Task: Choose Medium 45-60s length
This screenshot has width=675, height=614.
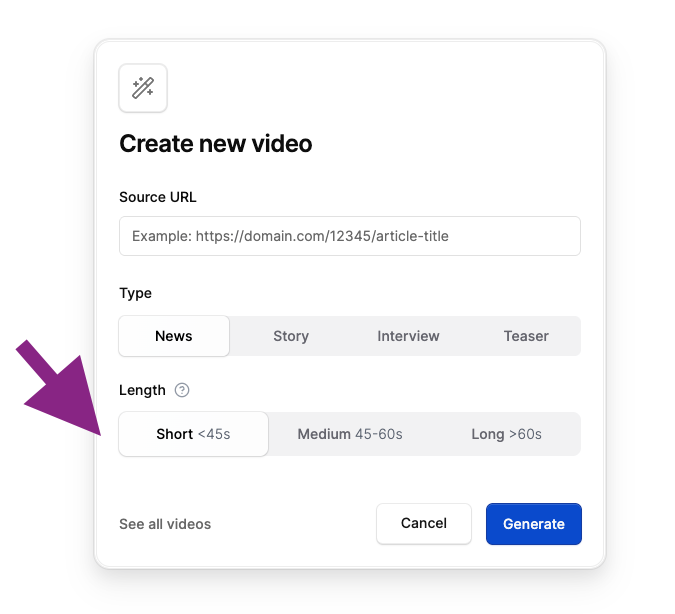Action: [x=350, y=434]
